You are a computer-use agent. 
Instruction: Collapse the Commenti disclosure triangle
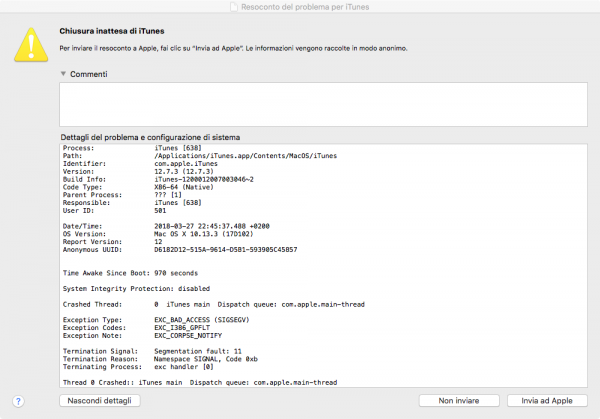pyautogui.click(x=63, y=74)
